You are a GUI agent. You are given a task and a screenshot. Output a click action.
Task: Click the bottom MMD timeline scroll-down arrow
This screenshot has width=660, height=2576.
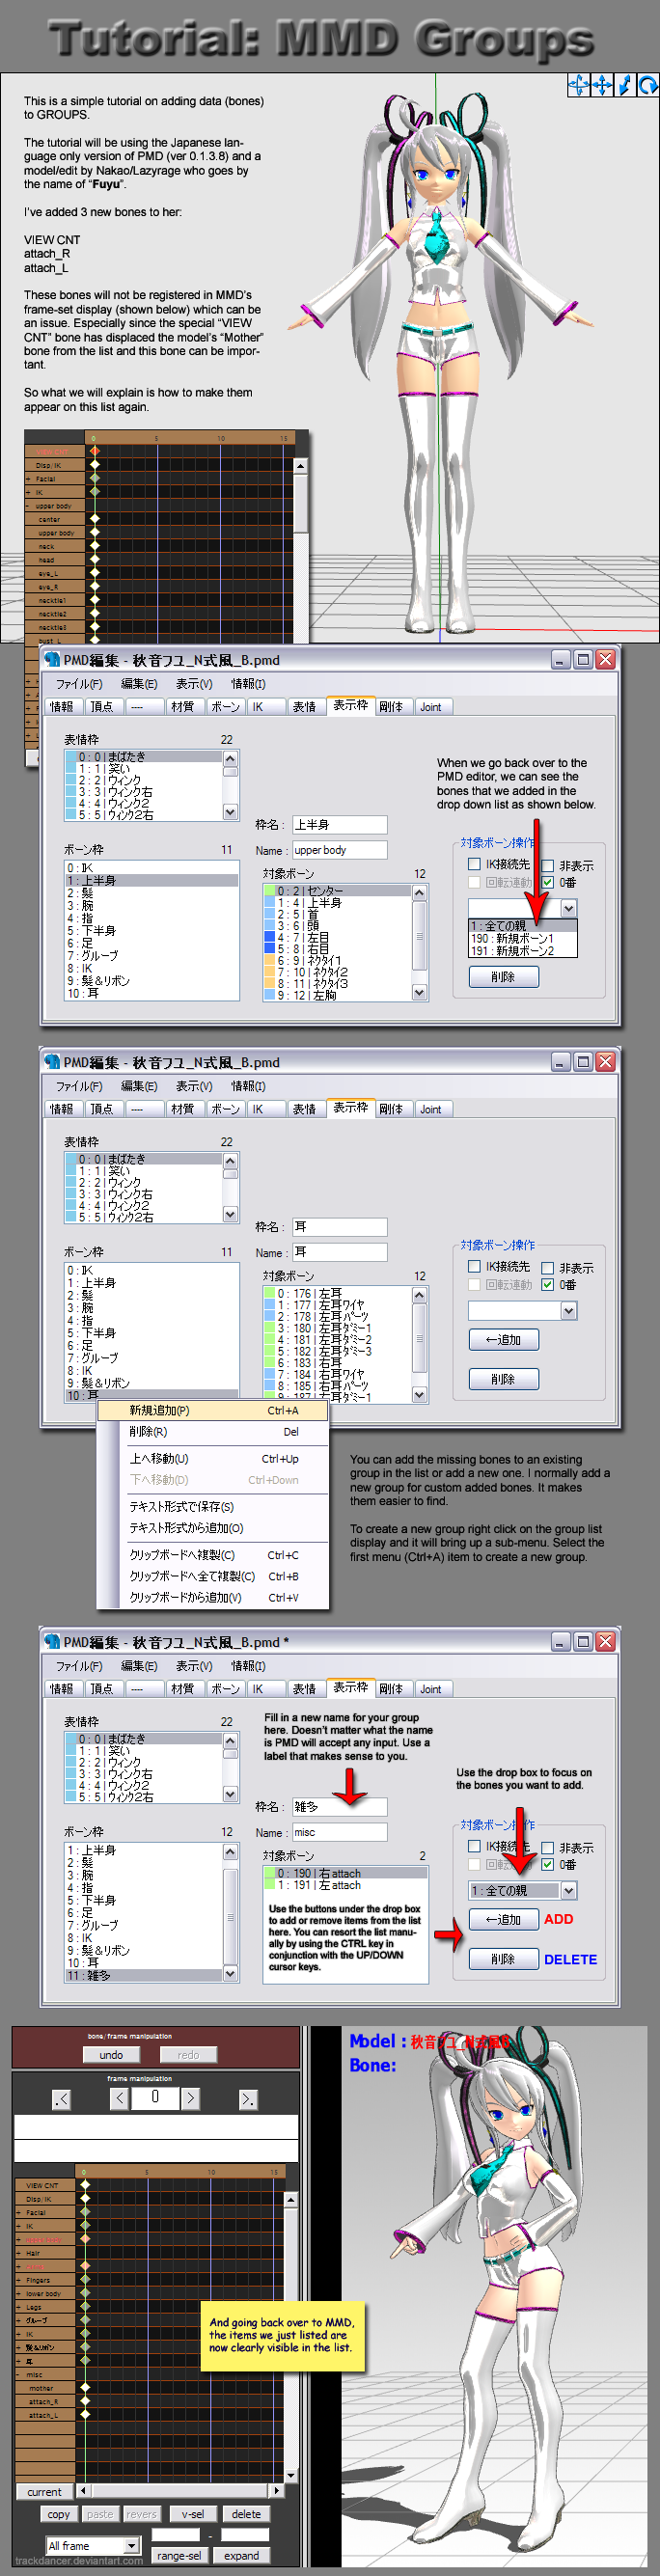coord(291,2475)
